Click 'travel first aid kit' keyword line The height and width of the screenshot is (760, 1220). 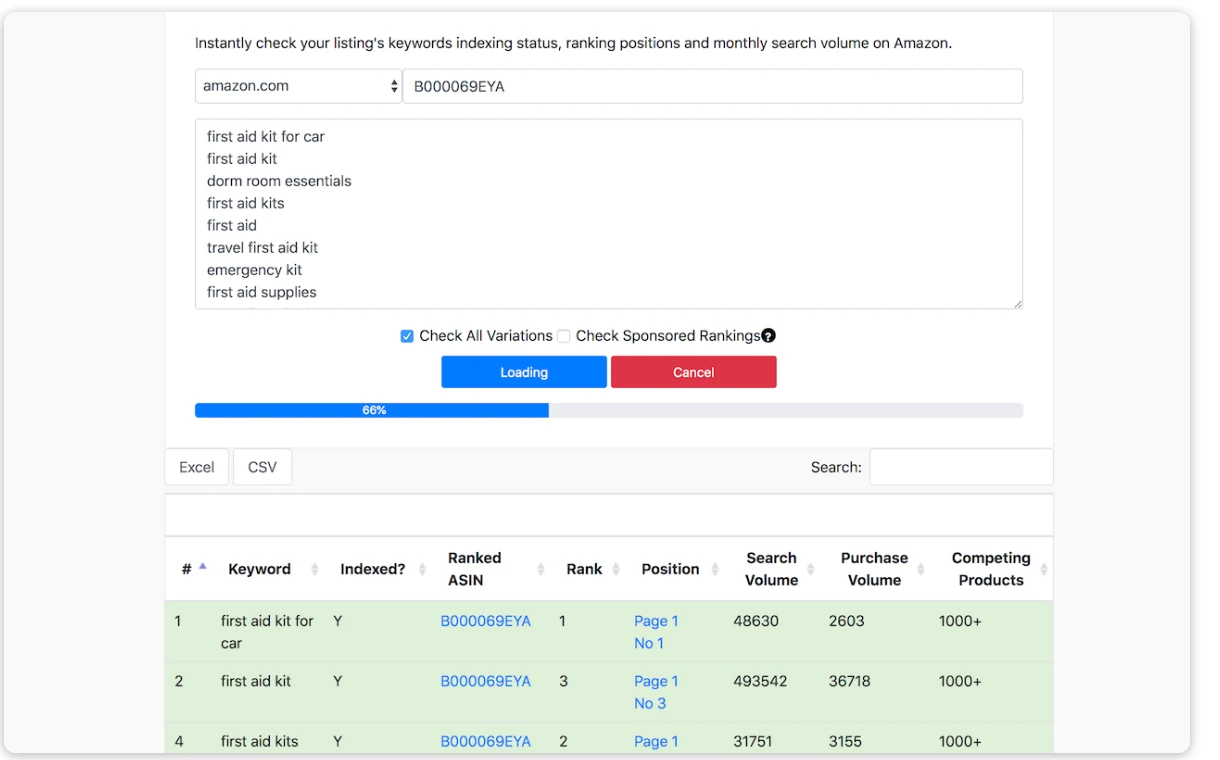pyautogui.click(x=262, y=247)
